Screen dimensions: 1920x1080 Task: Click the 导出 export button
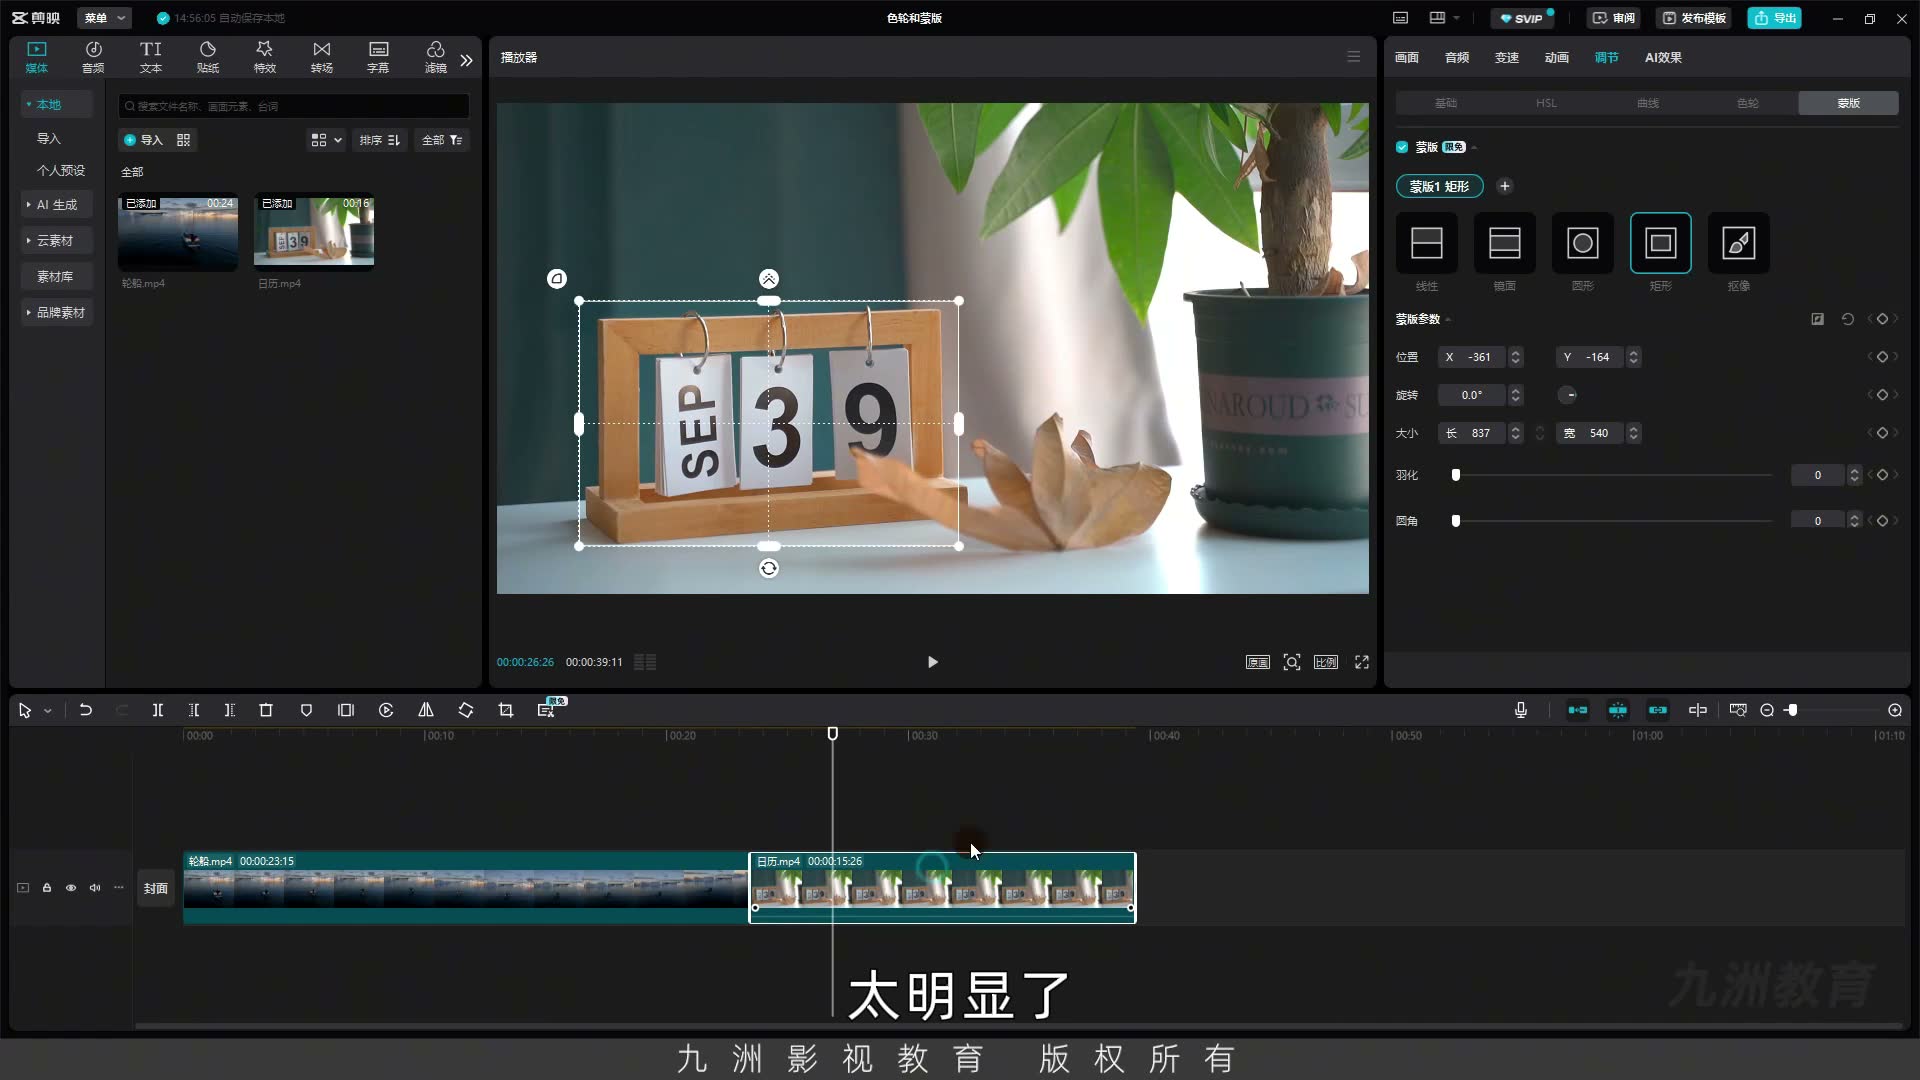coord(1775,18)
